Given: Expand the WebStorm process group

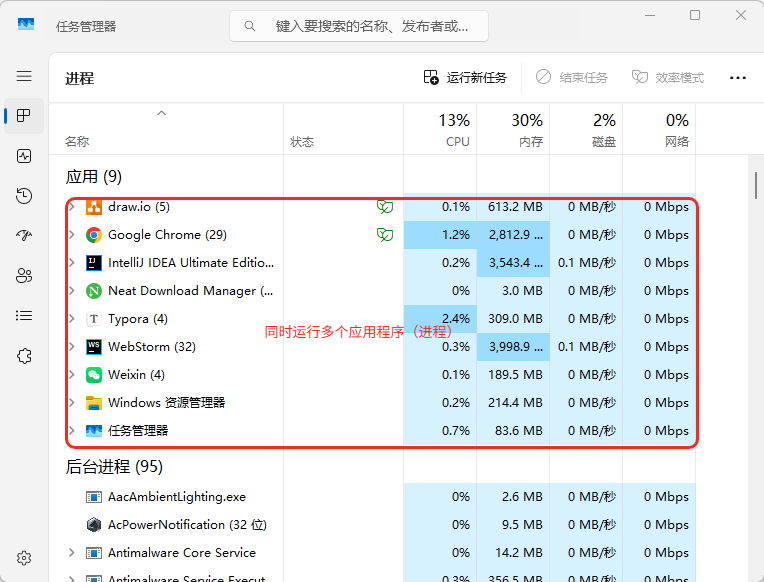Looking at the screenshot, I should coord(71,347).
